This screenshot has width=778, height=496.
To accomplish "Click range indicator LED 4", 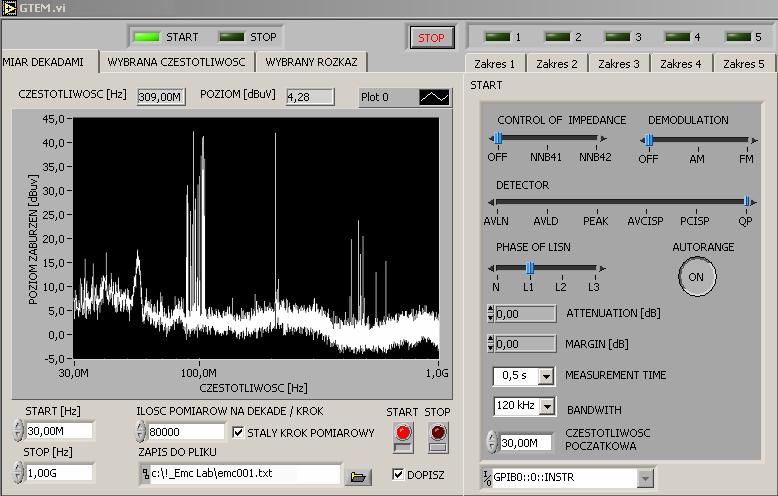I will click(x=677, y=37).
